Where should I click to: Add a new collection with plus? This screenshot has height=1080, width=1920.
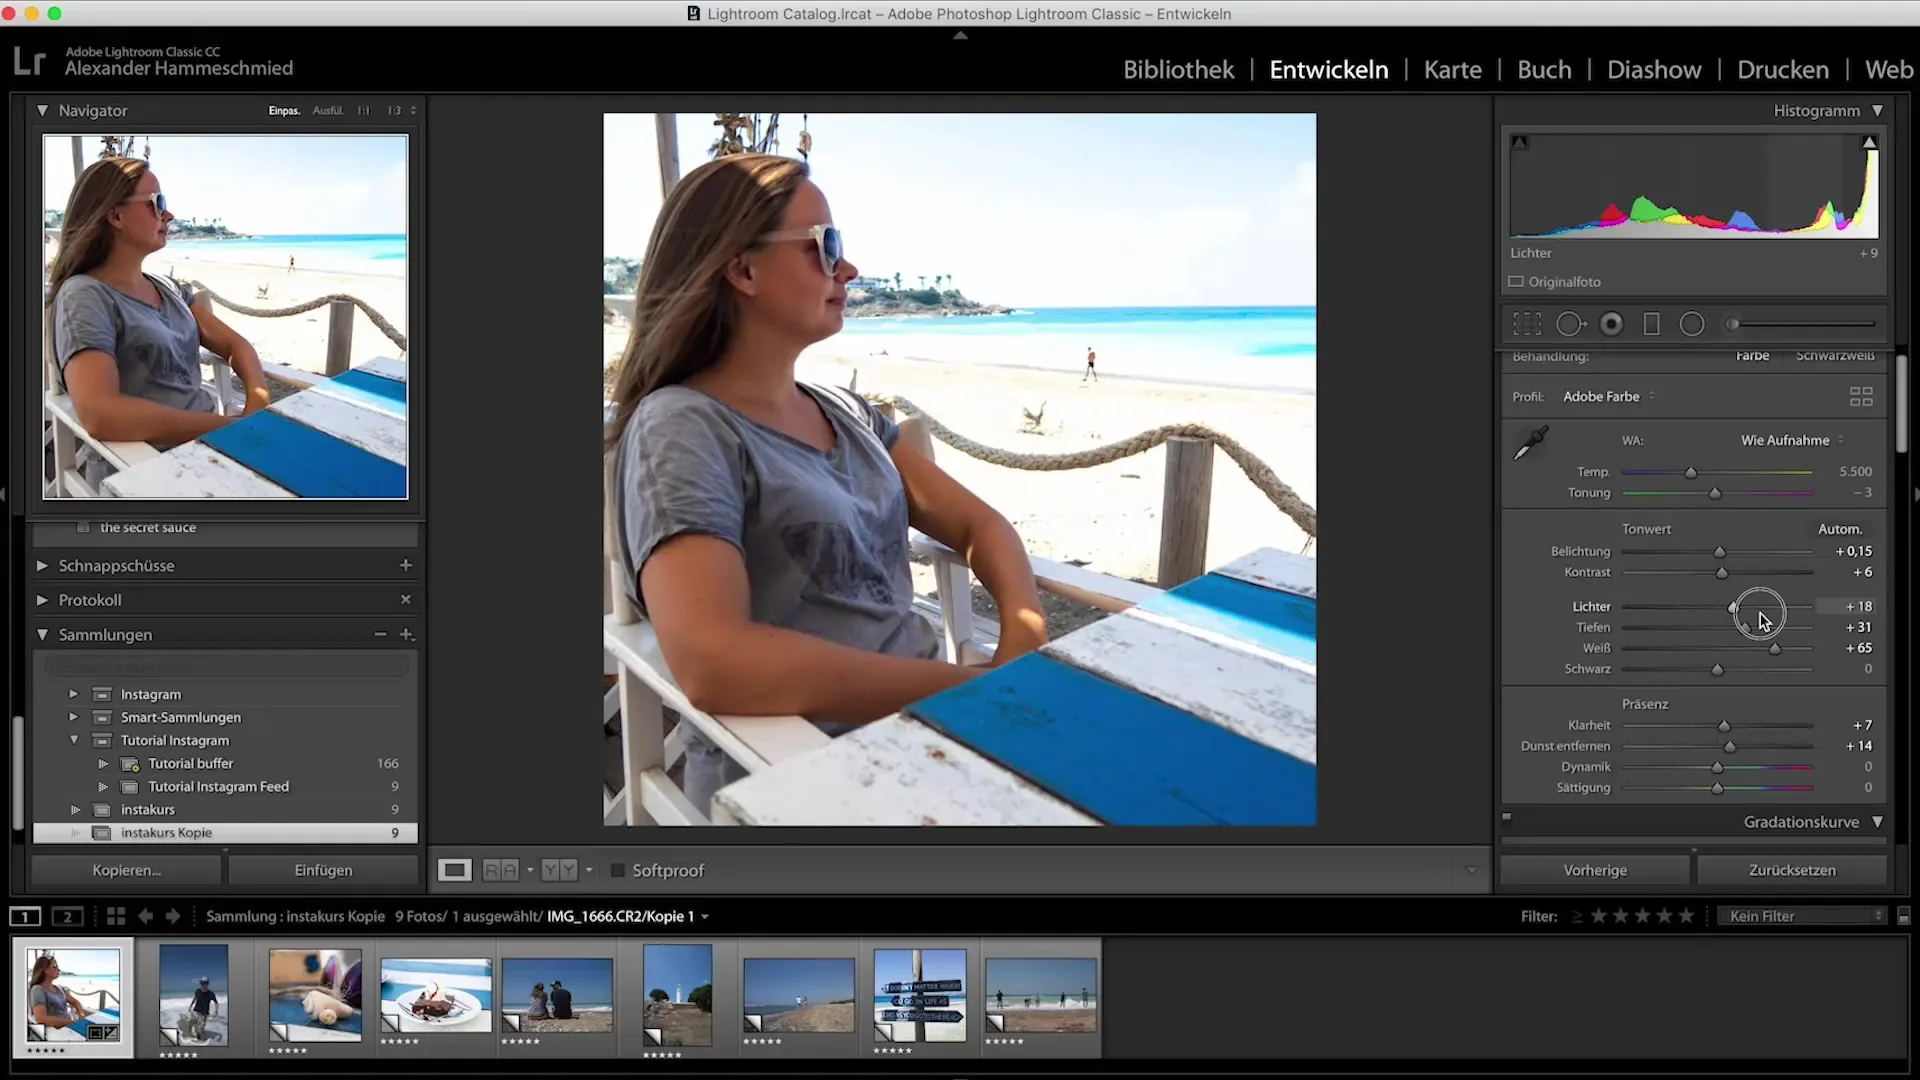pyautogui.click(x=407, y=634)
